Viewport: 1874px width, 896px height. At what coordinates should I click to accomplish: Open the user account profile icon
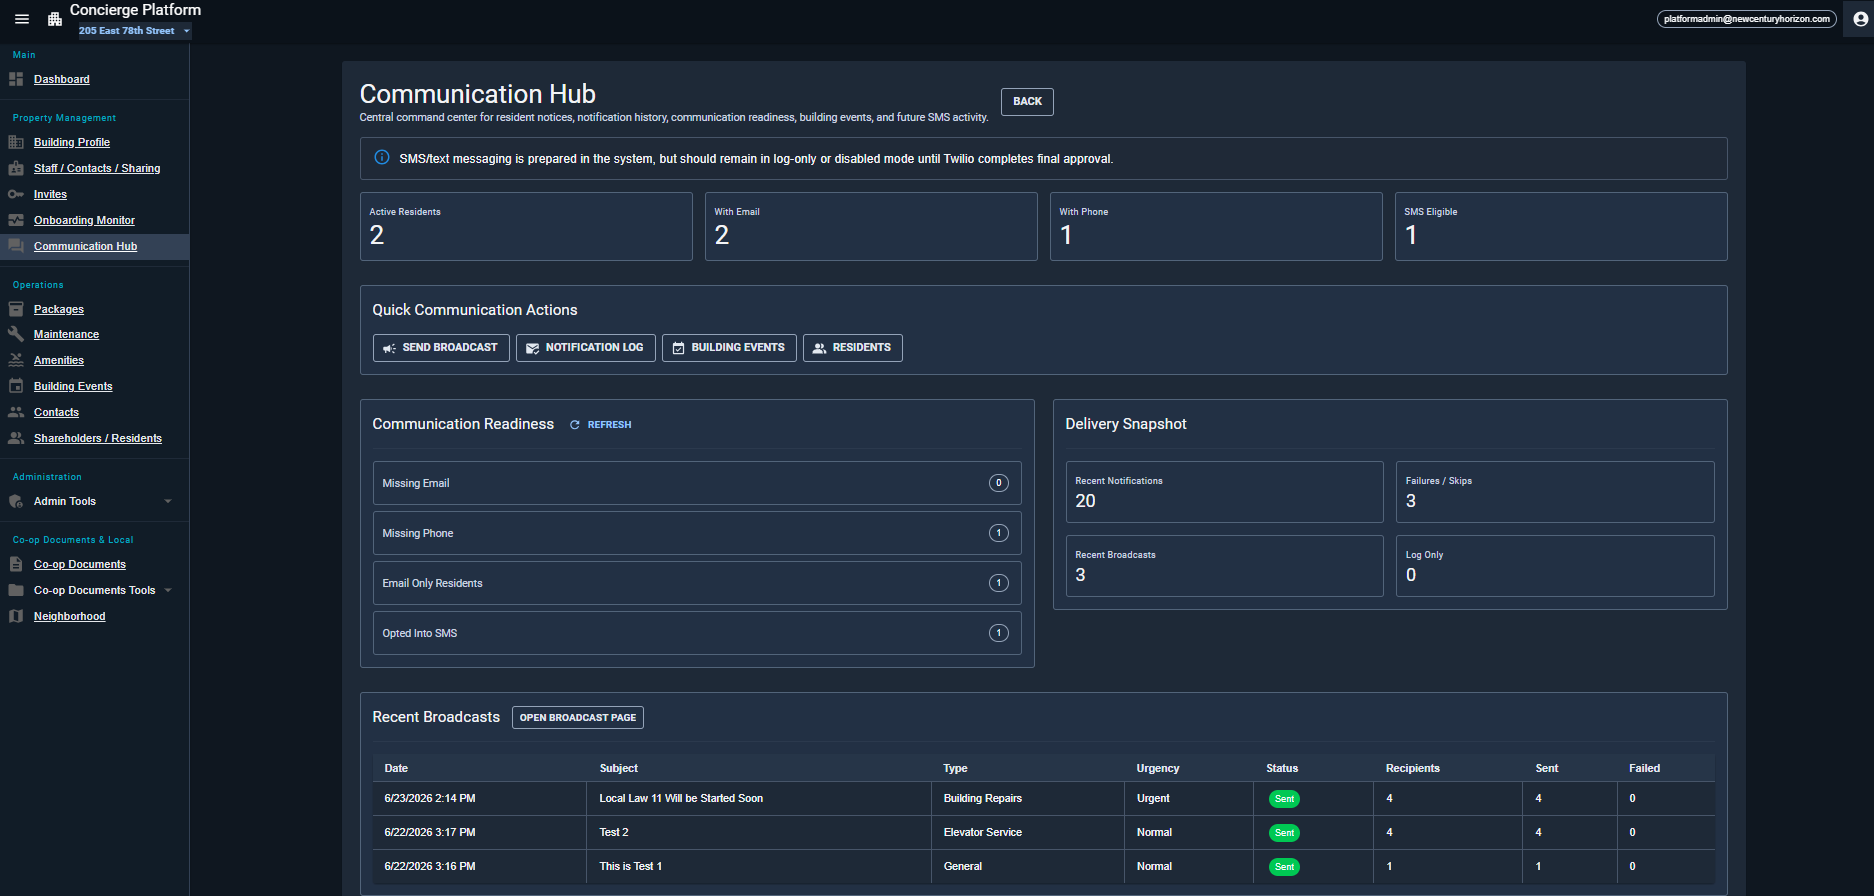(1860, 19)
